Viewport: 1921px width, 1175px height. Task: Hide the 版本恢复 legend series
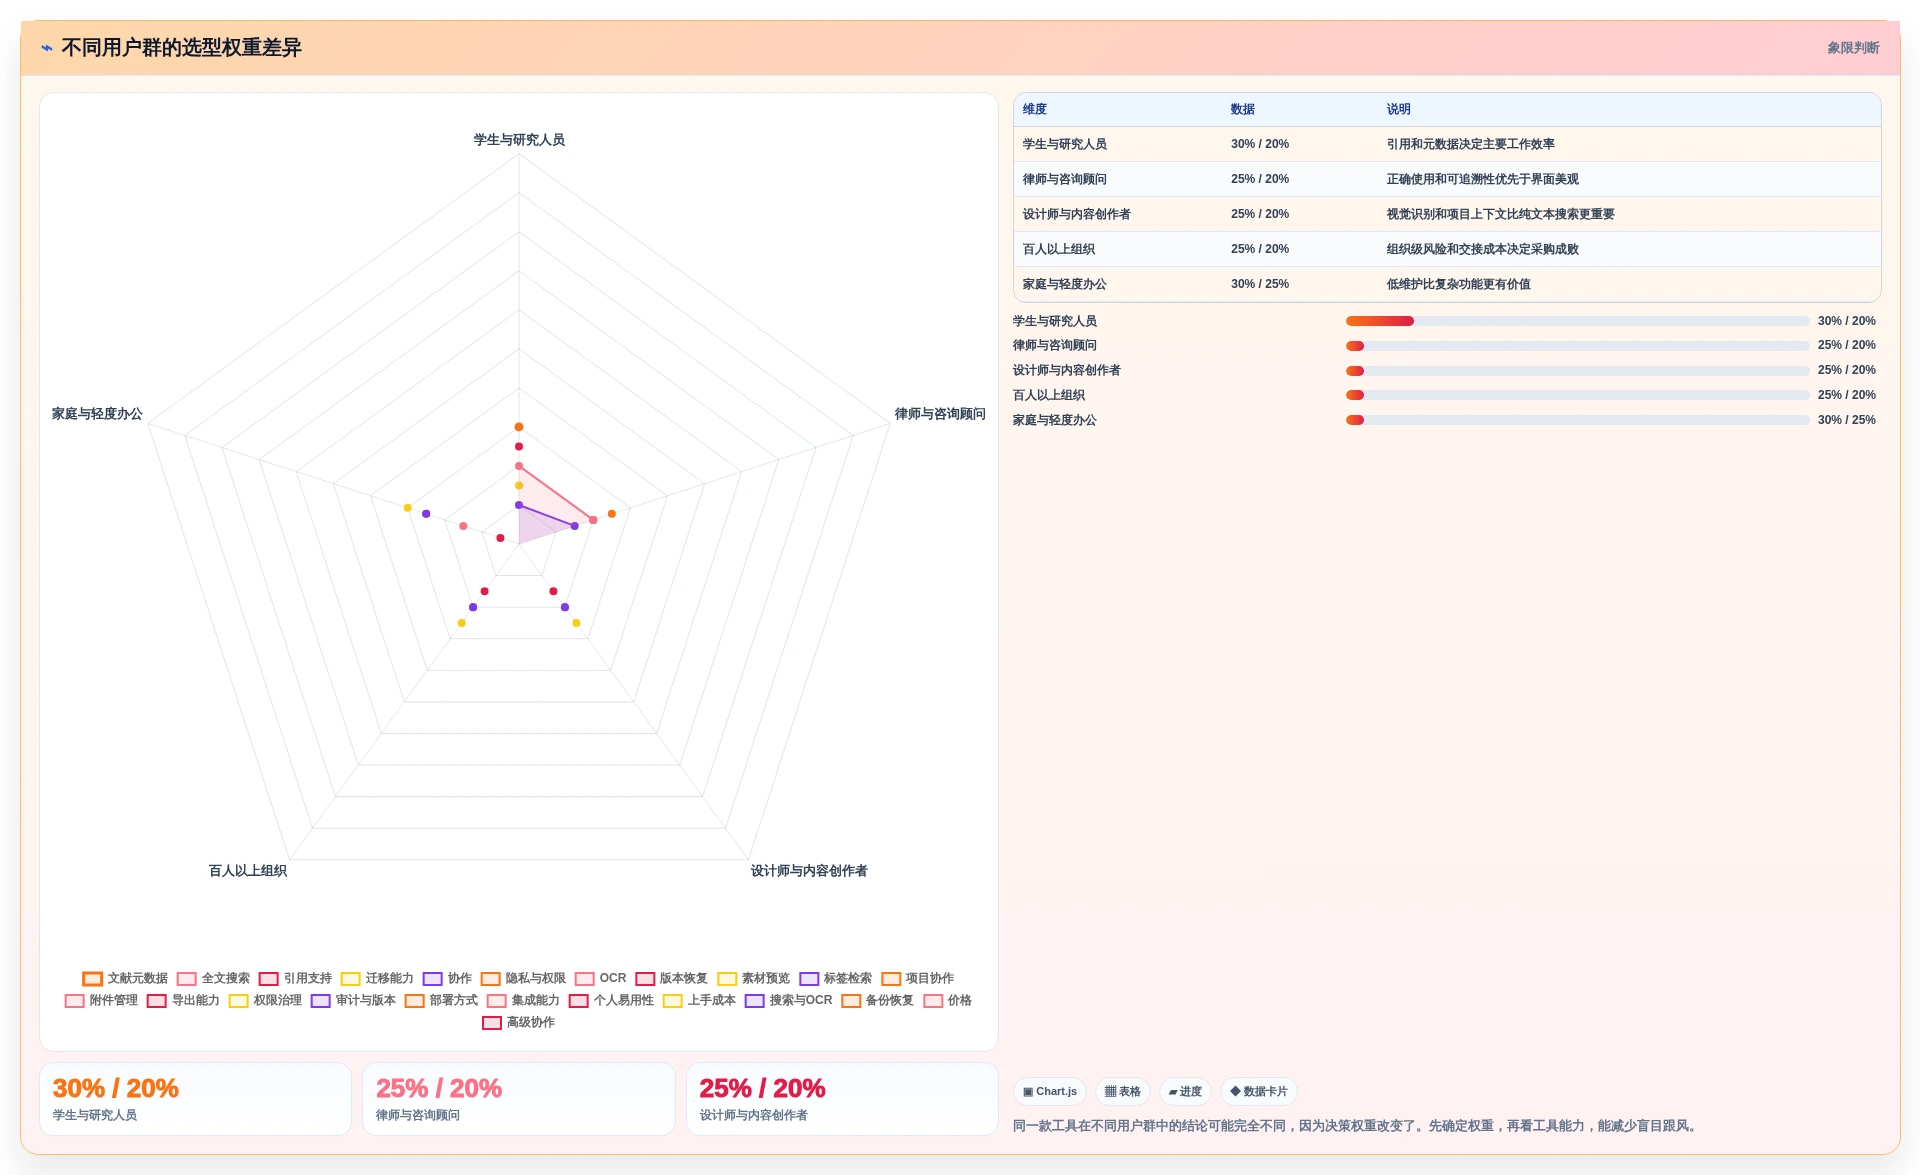click(x=671, y=978)
